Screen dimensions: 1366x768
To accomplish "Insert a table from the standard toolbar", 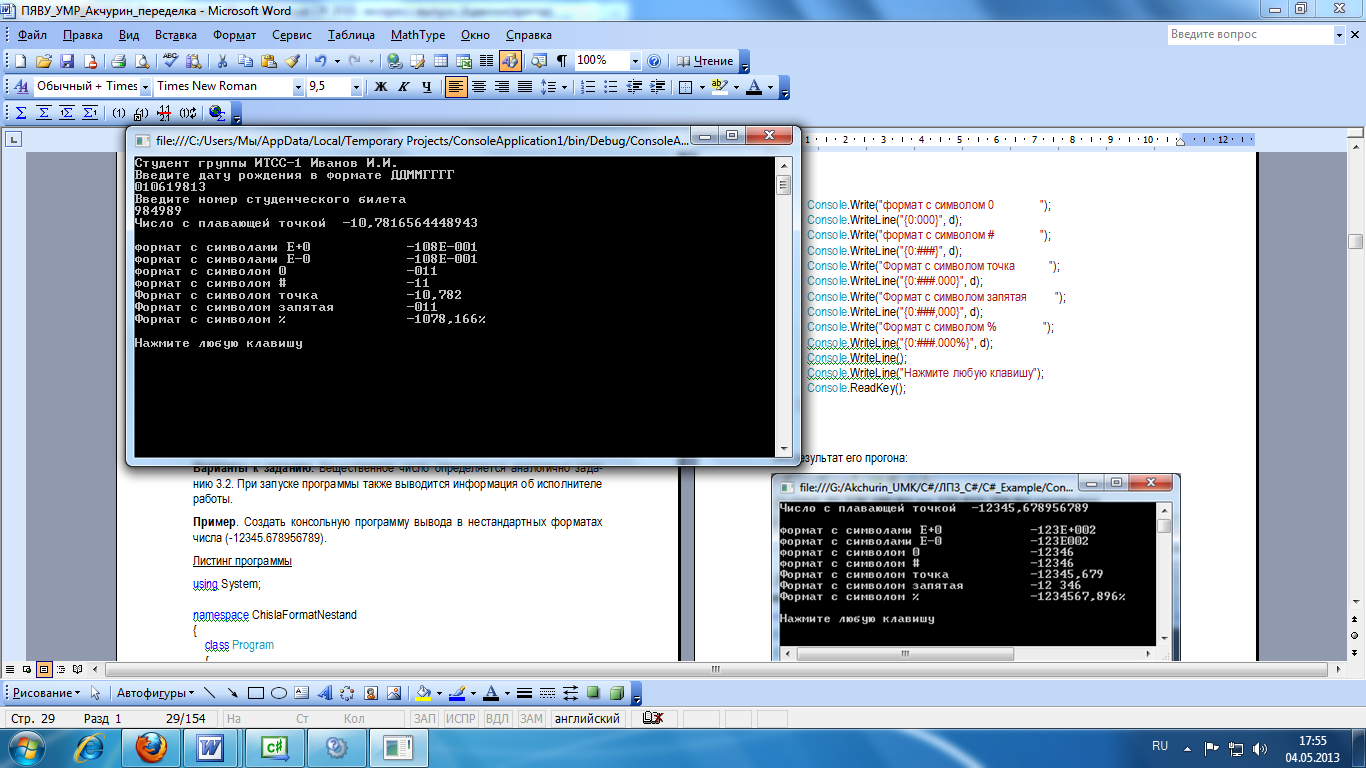I will (x=440, y=61).
